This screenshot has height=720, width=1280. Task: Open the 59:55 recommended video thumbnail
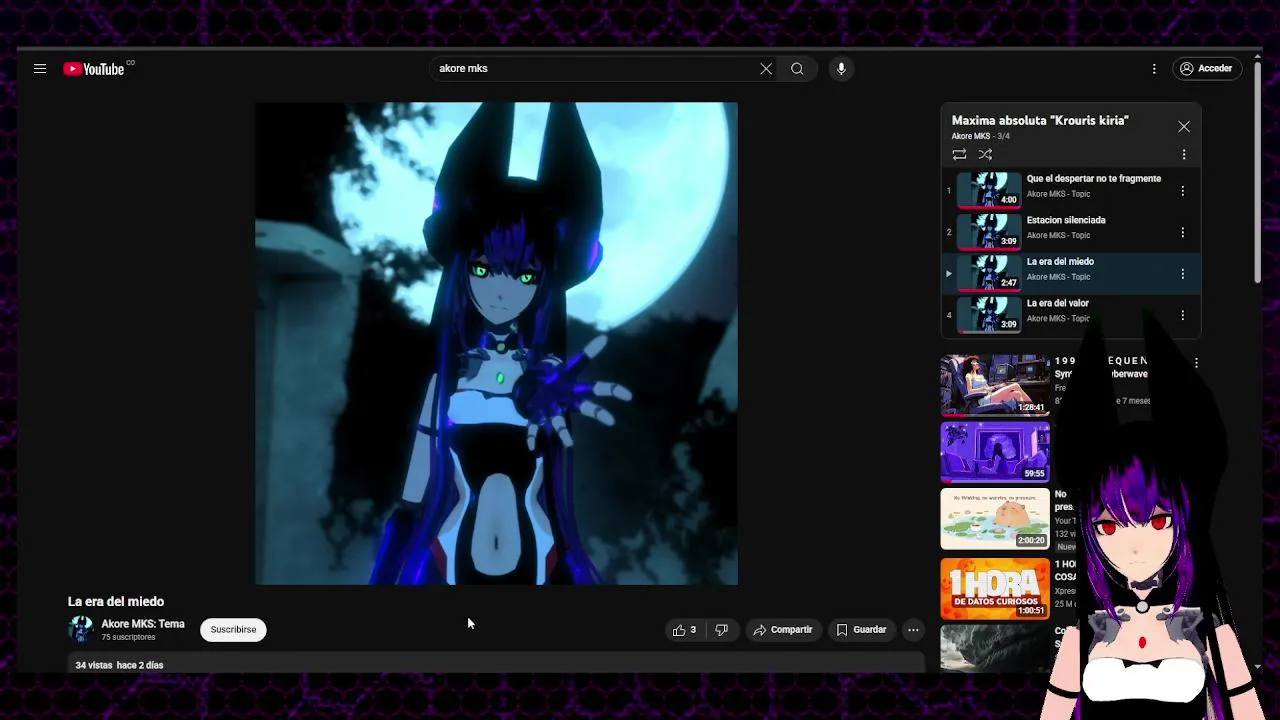(994, 451)
